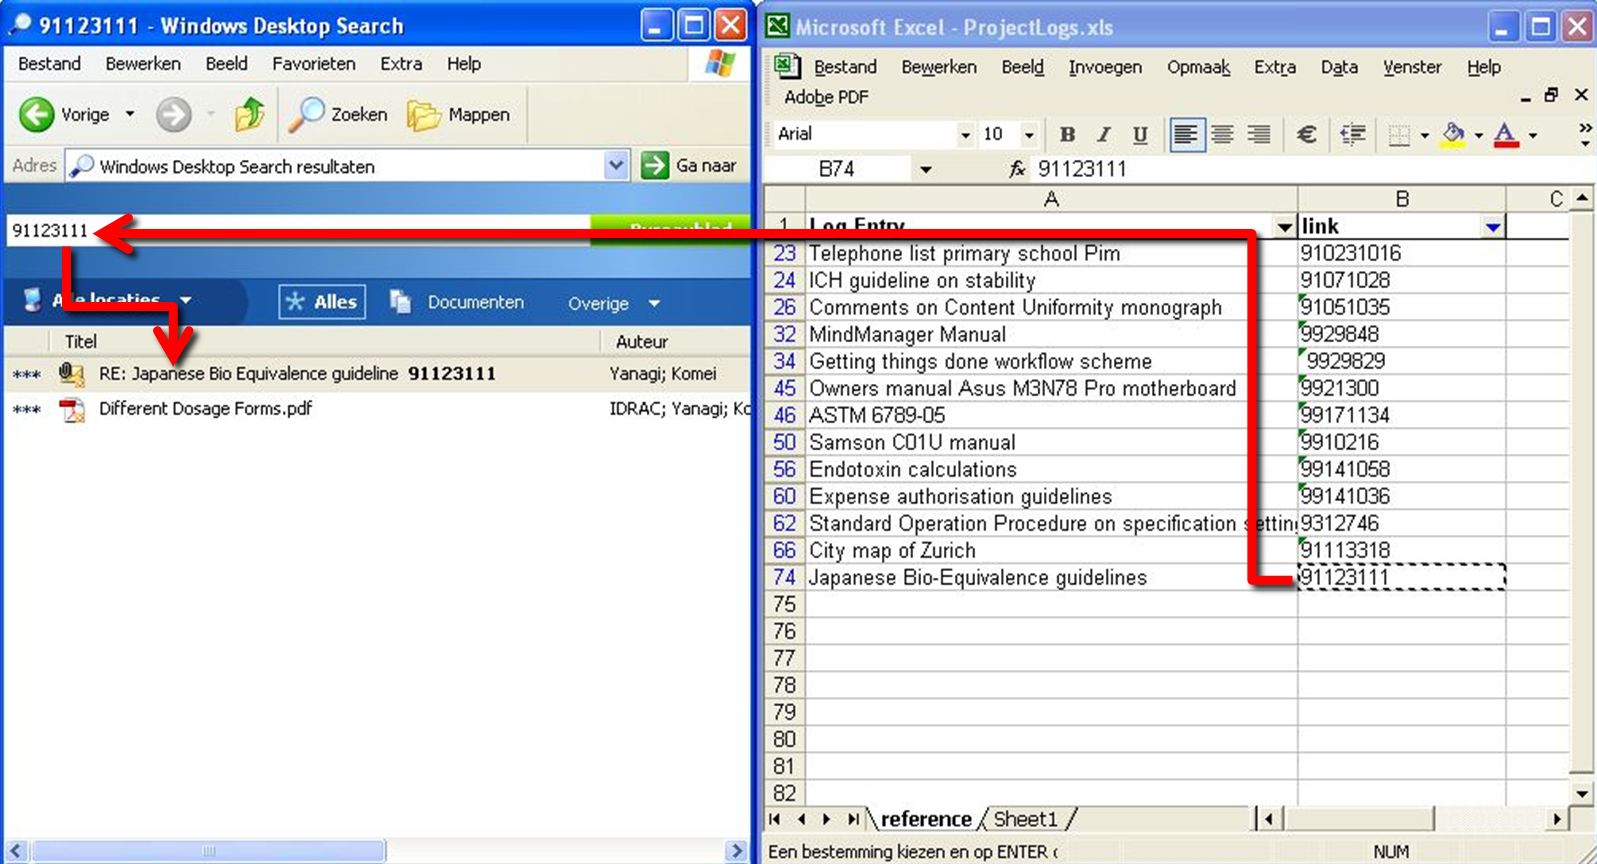Click the Desktop Search horizontal scrollbar thumb
Viewport: 1597px width, 864px height.
(x=209, y=851)
